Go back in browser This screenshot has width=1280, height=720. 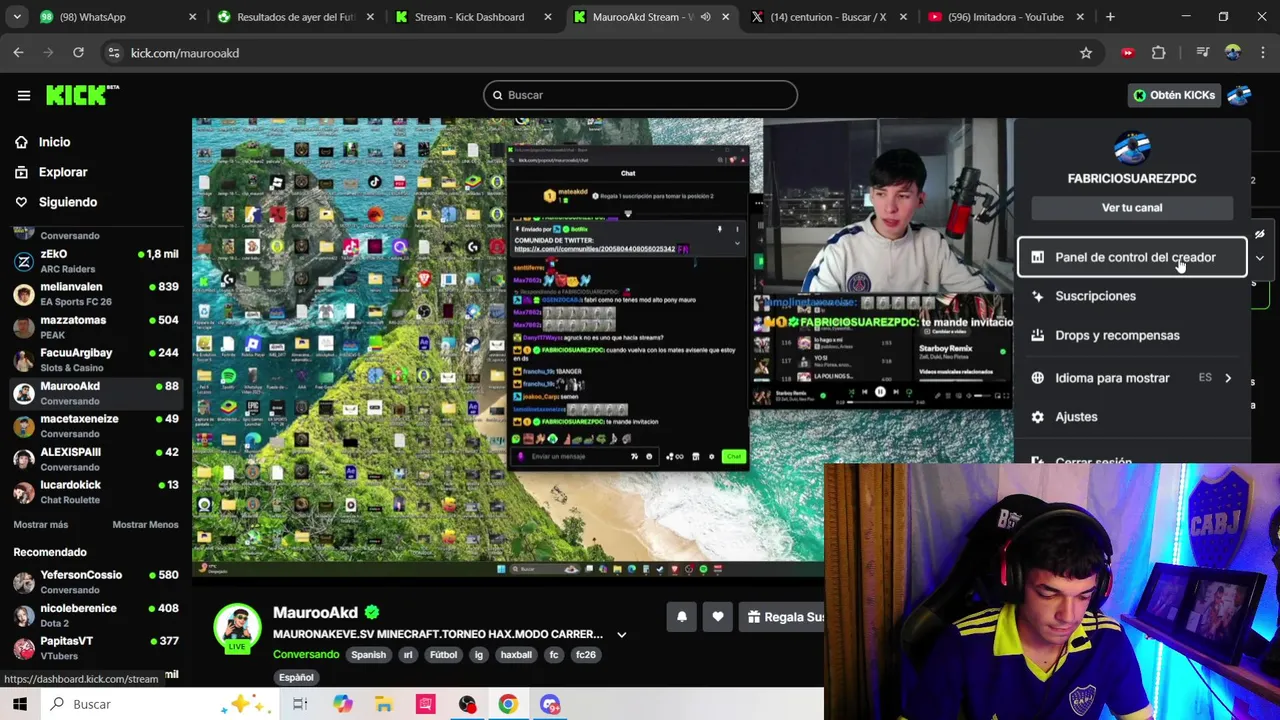click(19, 53)
